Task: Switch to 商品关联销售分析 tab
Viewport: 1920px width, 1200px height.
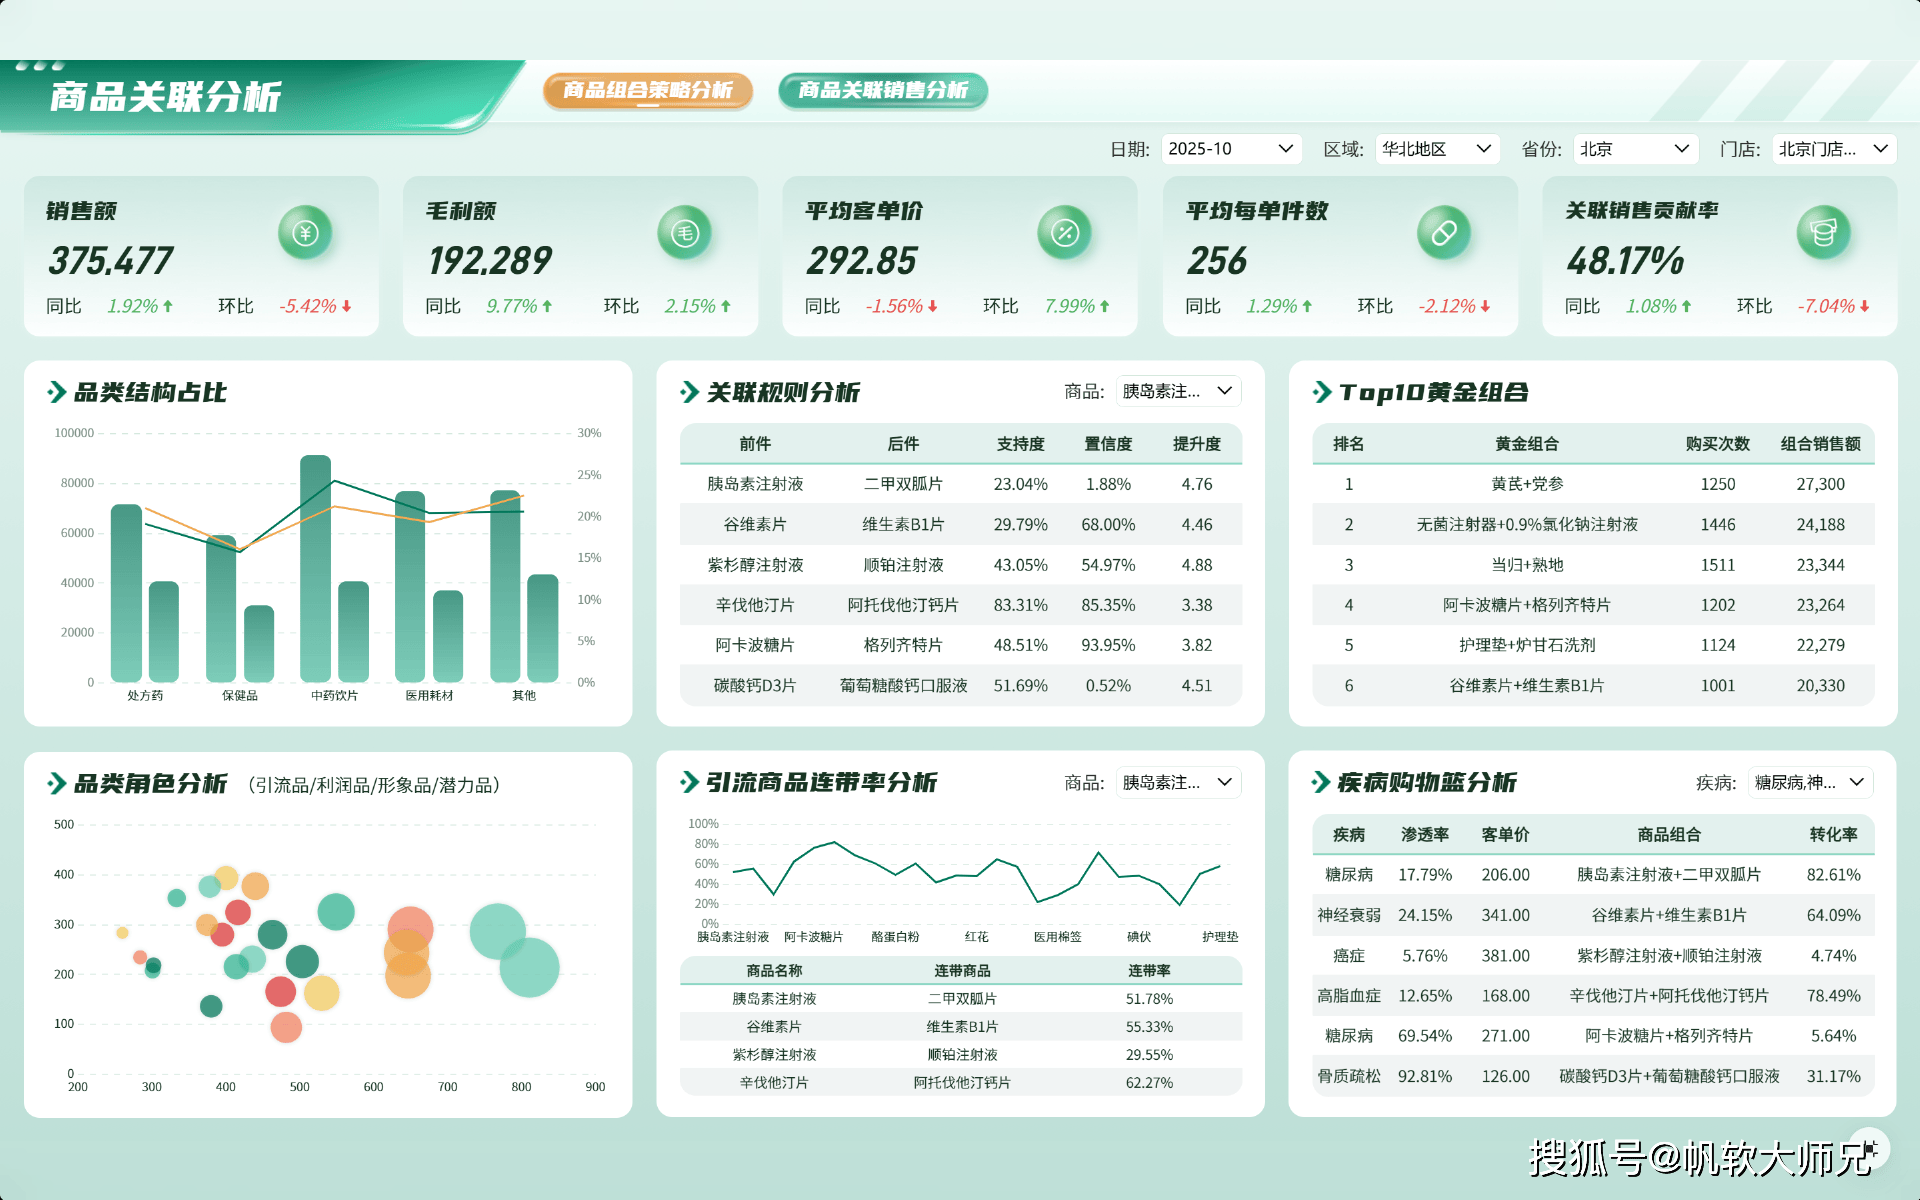Action: 883,91
